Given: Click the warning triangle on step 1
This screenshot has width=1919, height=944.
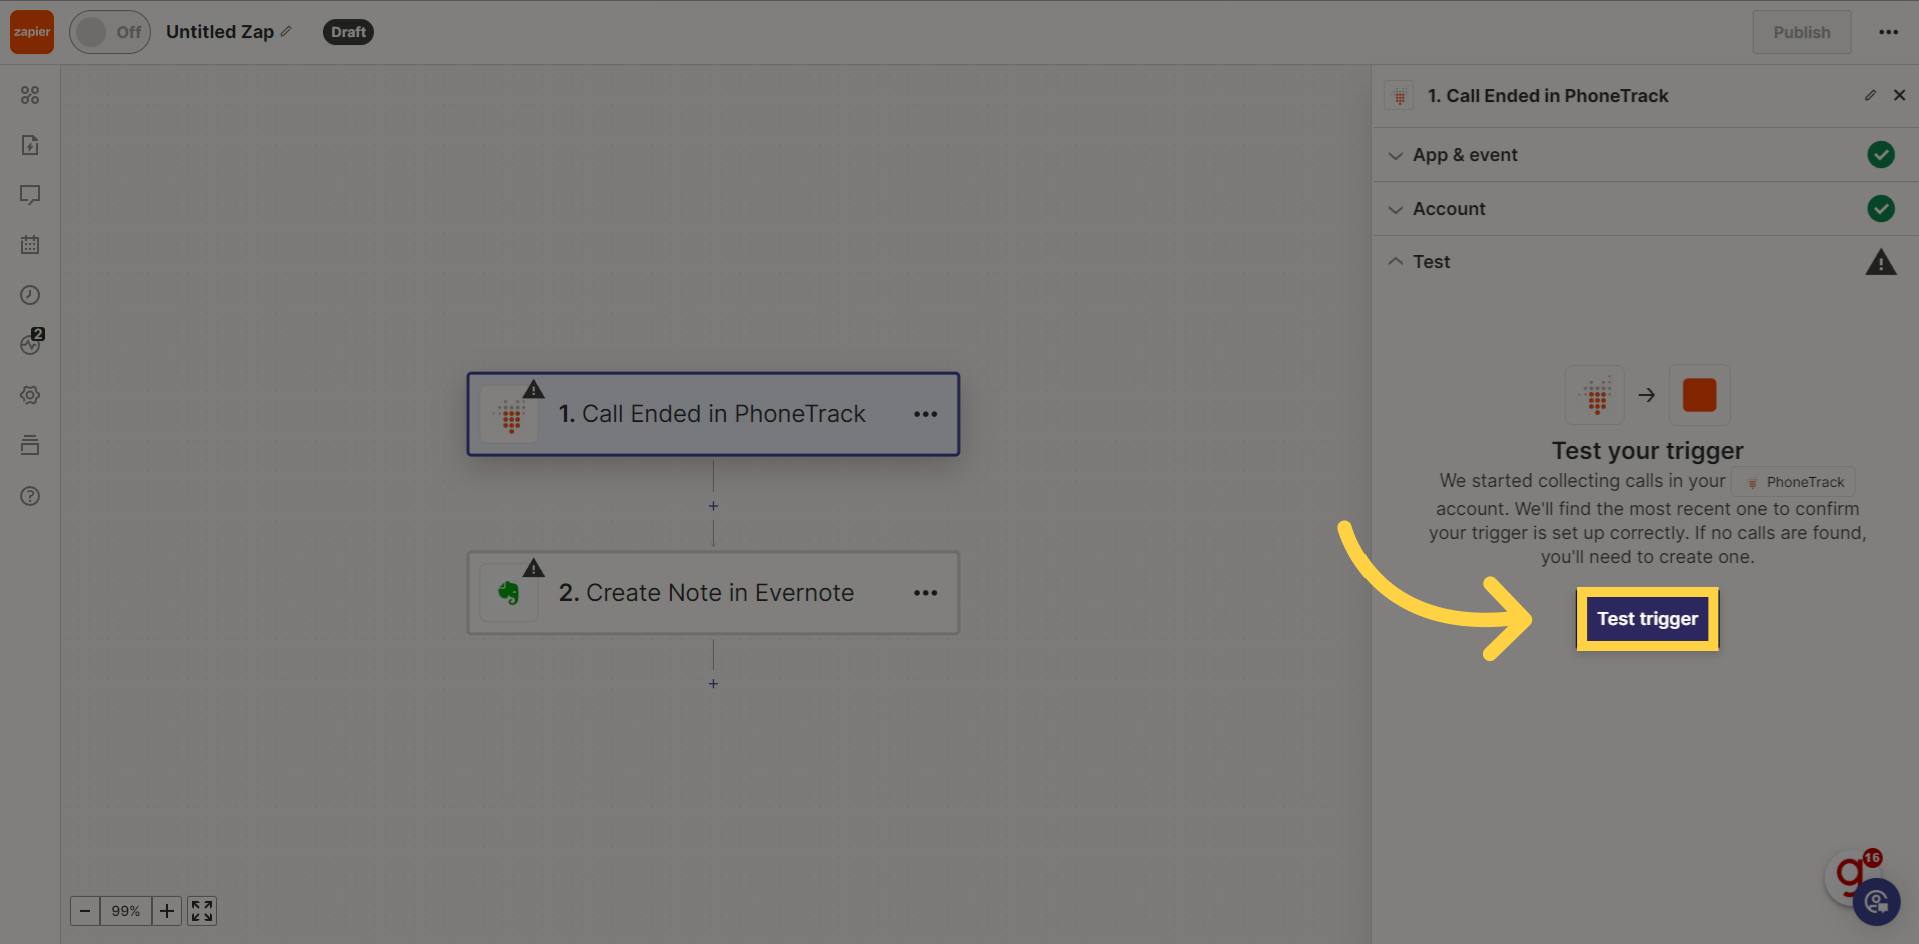Looking at the screenshot, I should coord(534,389).
